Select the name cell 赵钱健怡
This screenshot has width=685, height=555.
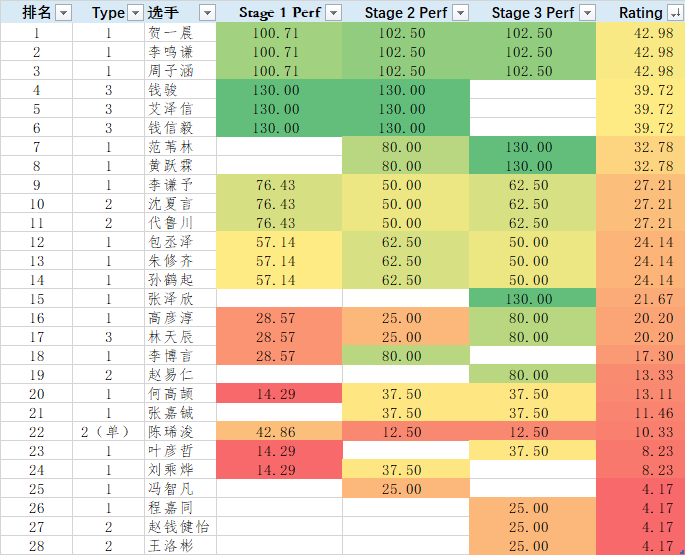click(x=180, y=526)
